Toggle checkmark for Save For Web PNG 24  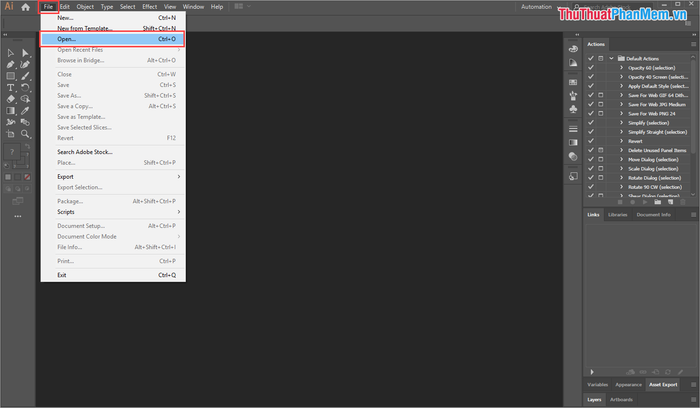(x=591, y=113)
